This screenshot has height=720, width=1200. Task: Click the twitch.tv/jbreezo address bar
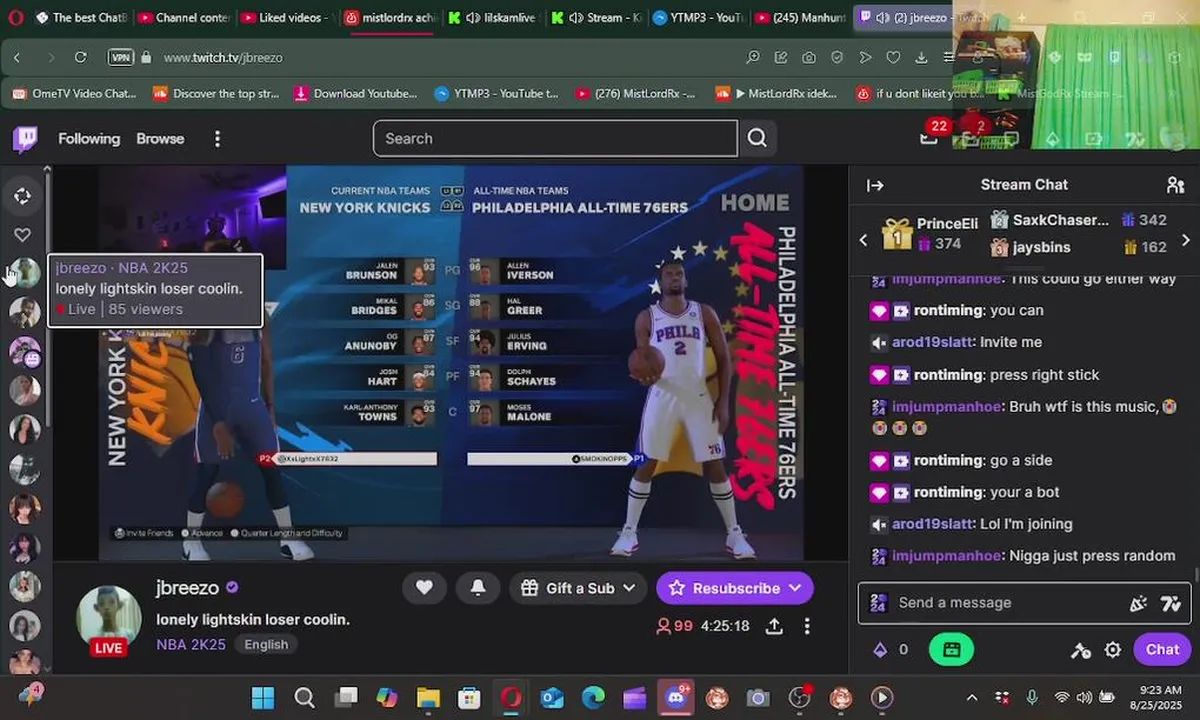coord(223,58)
